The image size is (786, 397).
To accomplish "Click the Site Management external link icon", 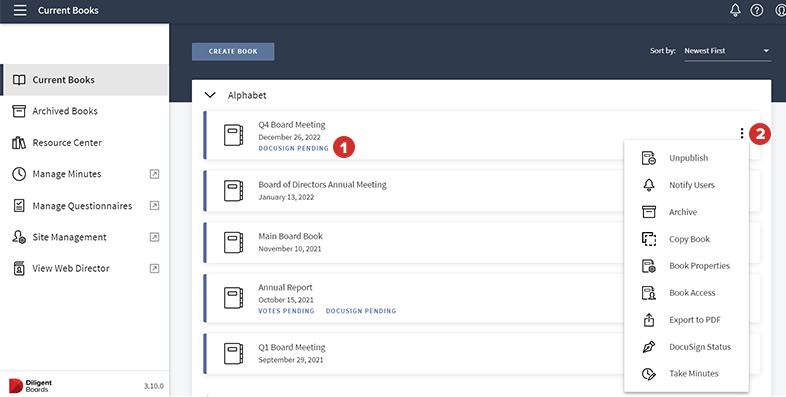I will pyautogui.click(x=154, y=237).
